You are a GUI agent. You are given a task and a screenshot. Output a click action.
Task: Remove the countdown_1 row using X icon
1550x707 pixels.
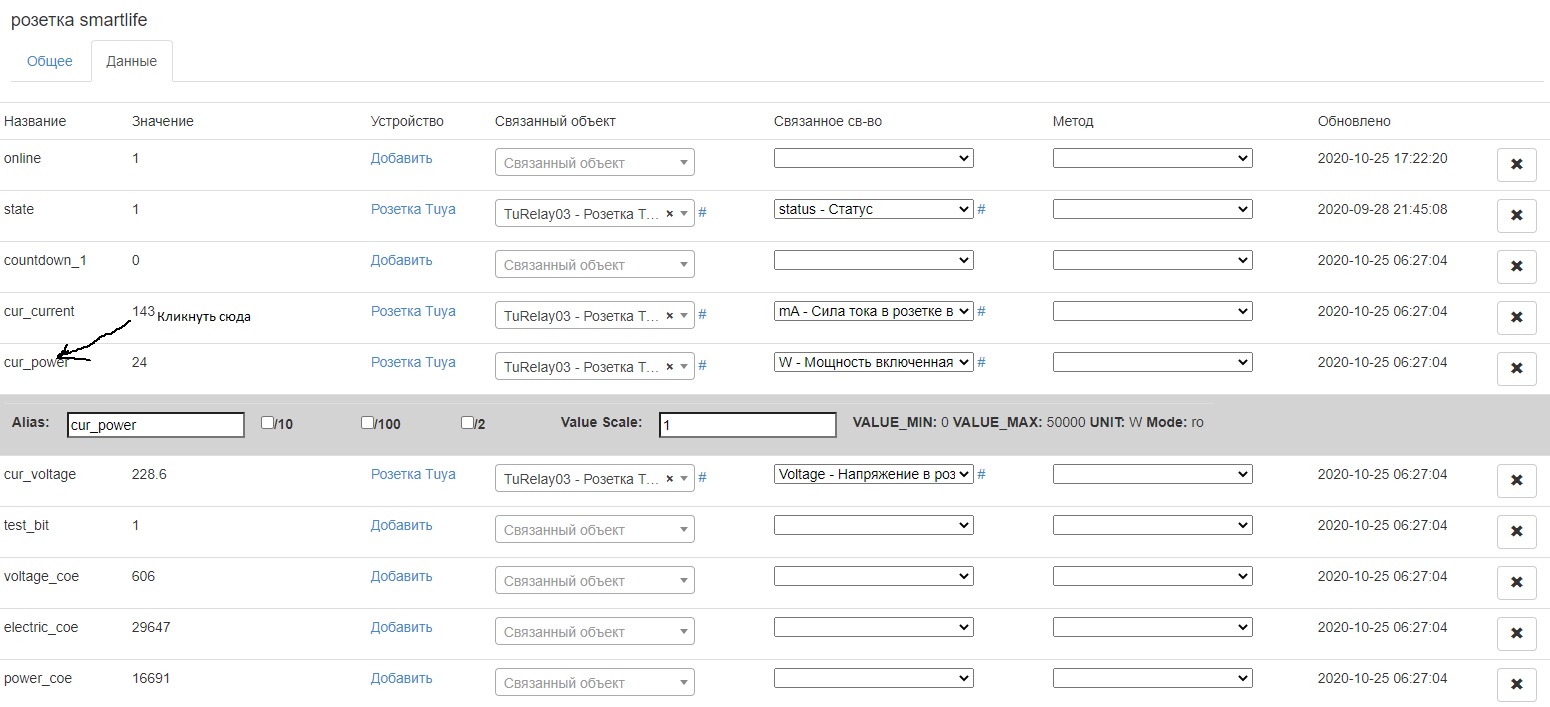tap(1516, 267)
